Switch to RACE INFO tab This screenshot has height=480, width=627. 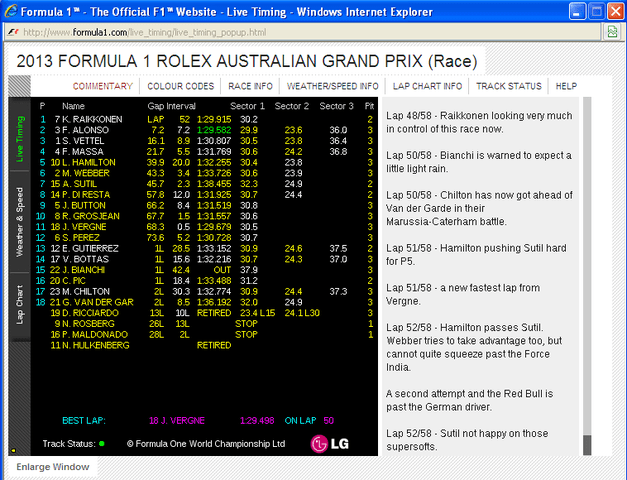click(x=250, y=86)
